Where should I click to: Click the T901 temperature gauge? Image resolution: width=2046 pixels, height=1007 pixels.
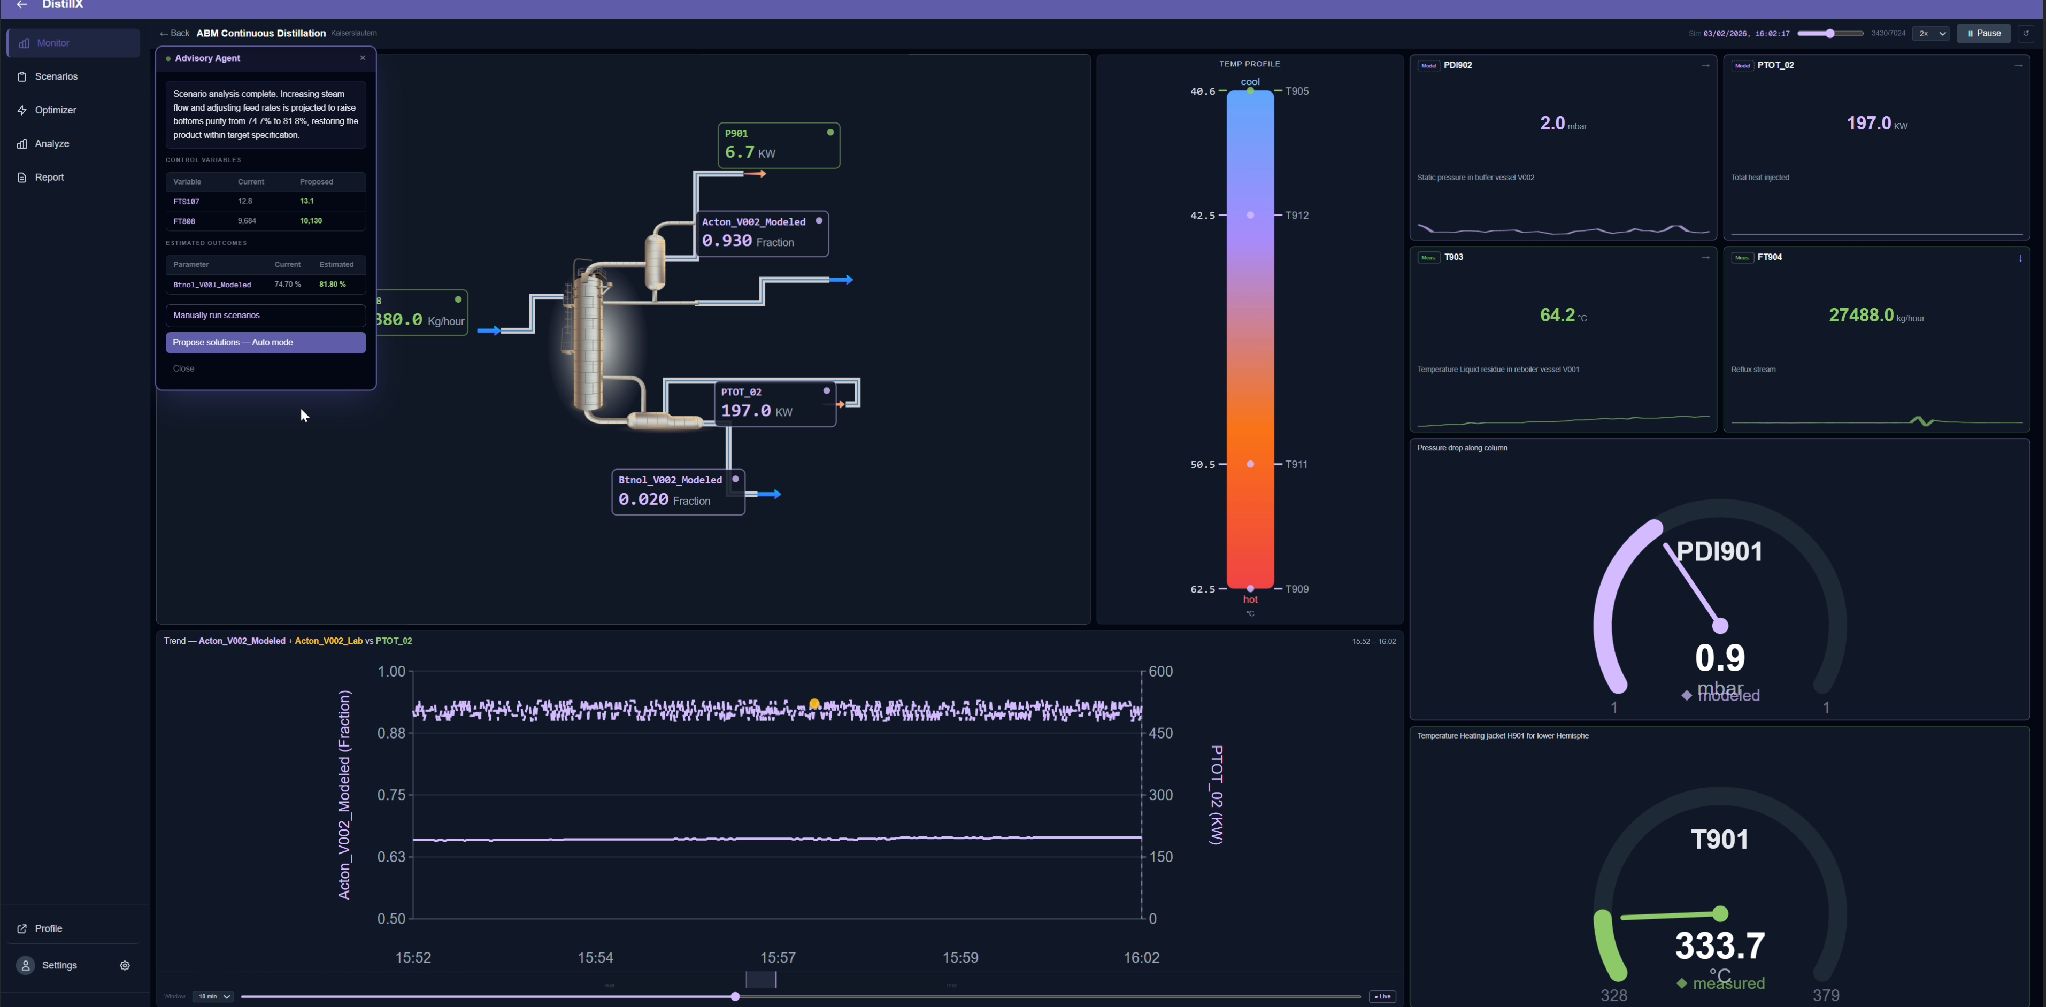(1720, 895)
